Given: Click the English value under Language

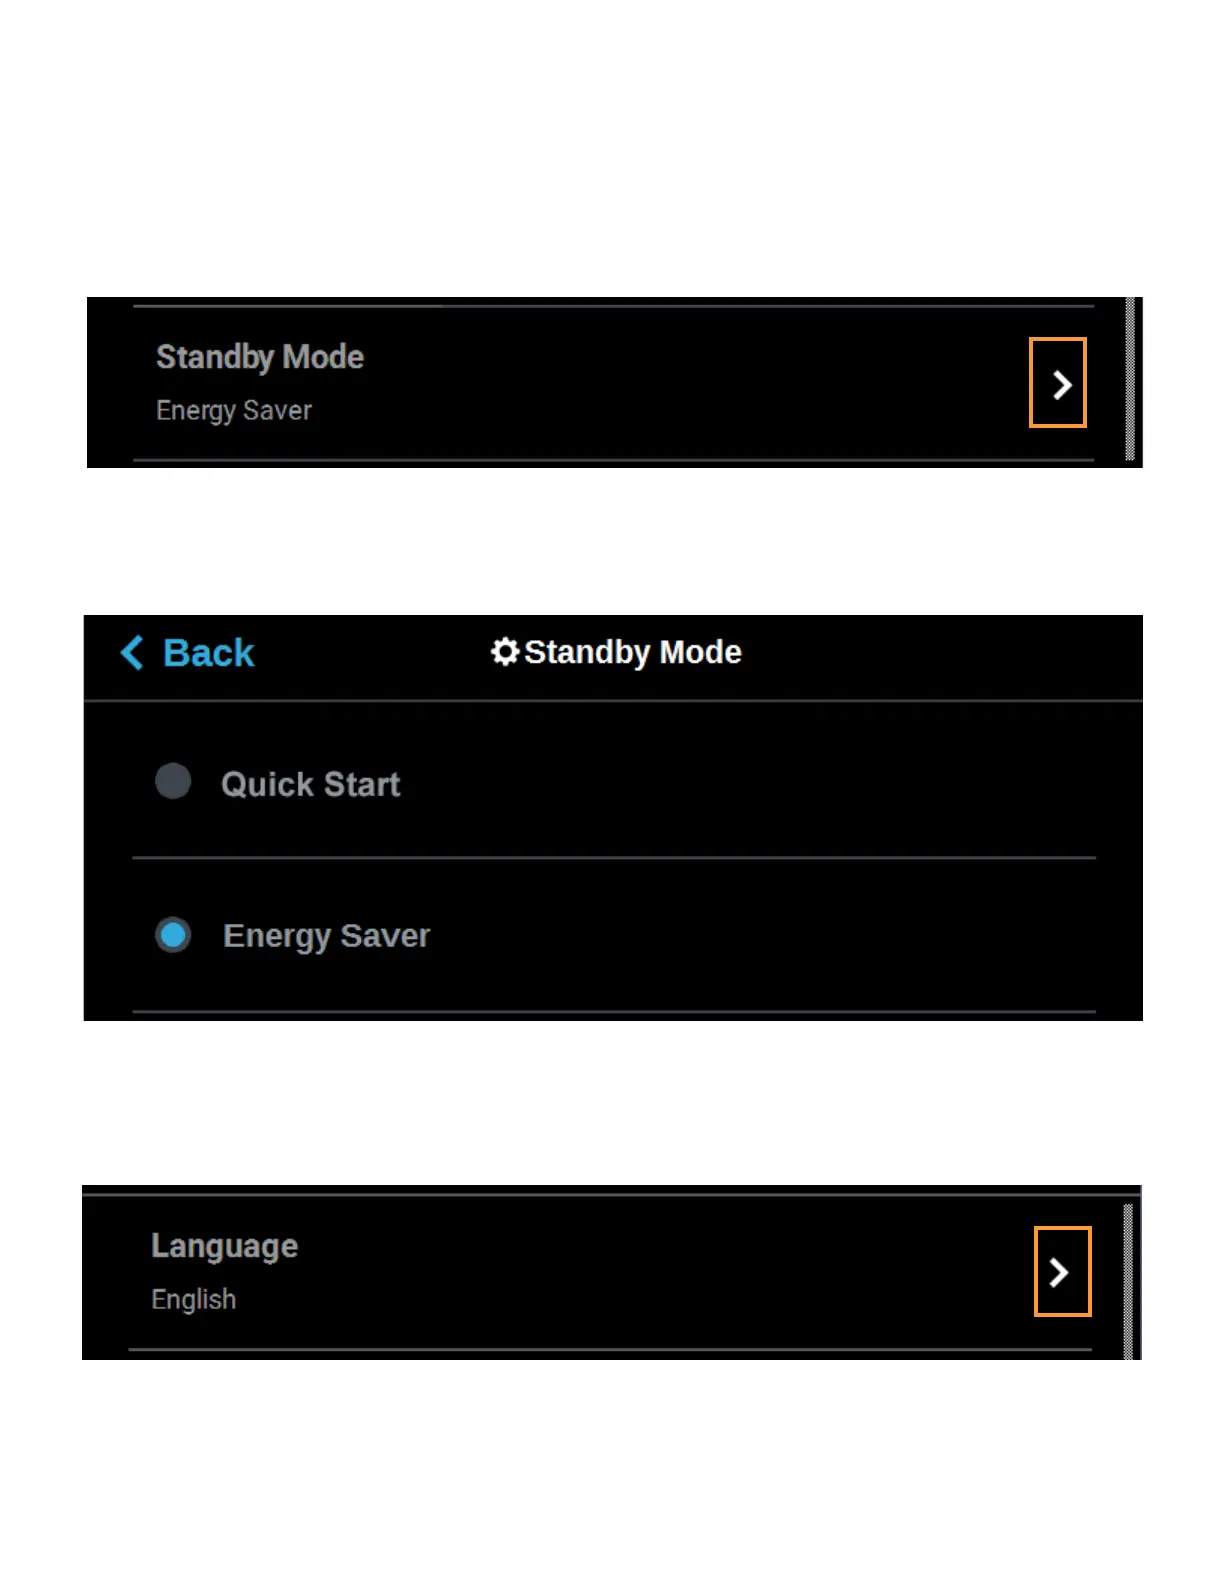Looking at the screenshot, I should (x=194, y=1300).
